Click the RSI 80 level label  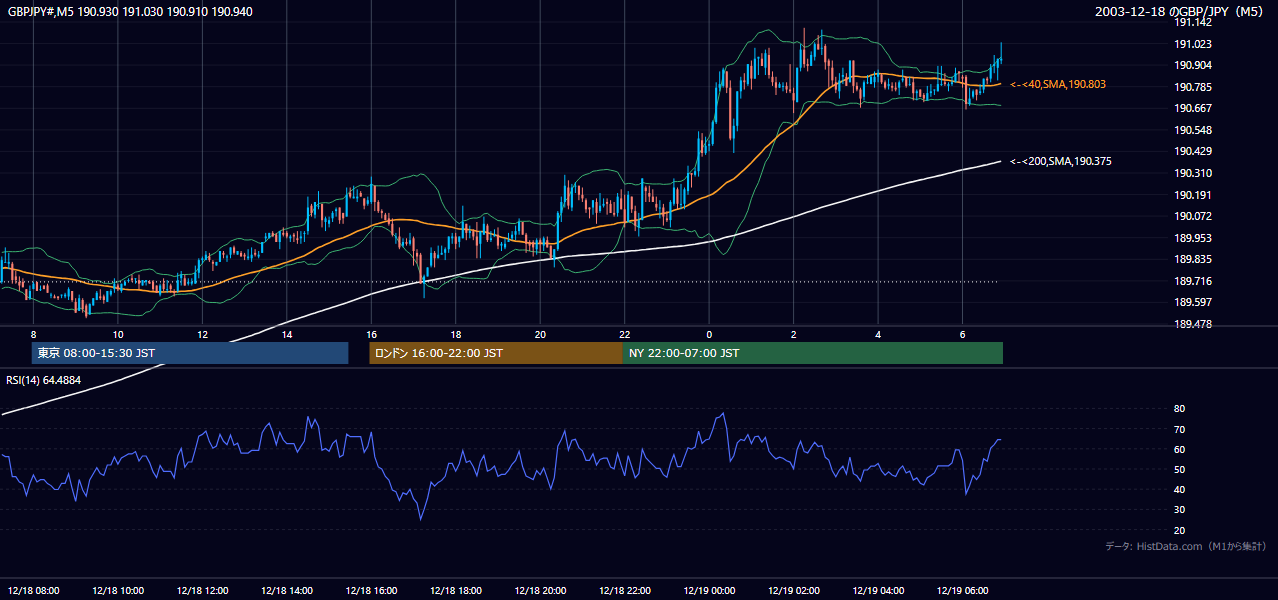[x=1179, y=409]
